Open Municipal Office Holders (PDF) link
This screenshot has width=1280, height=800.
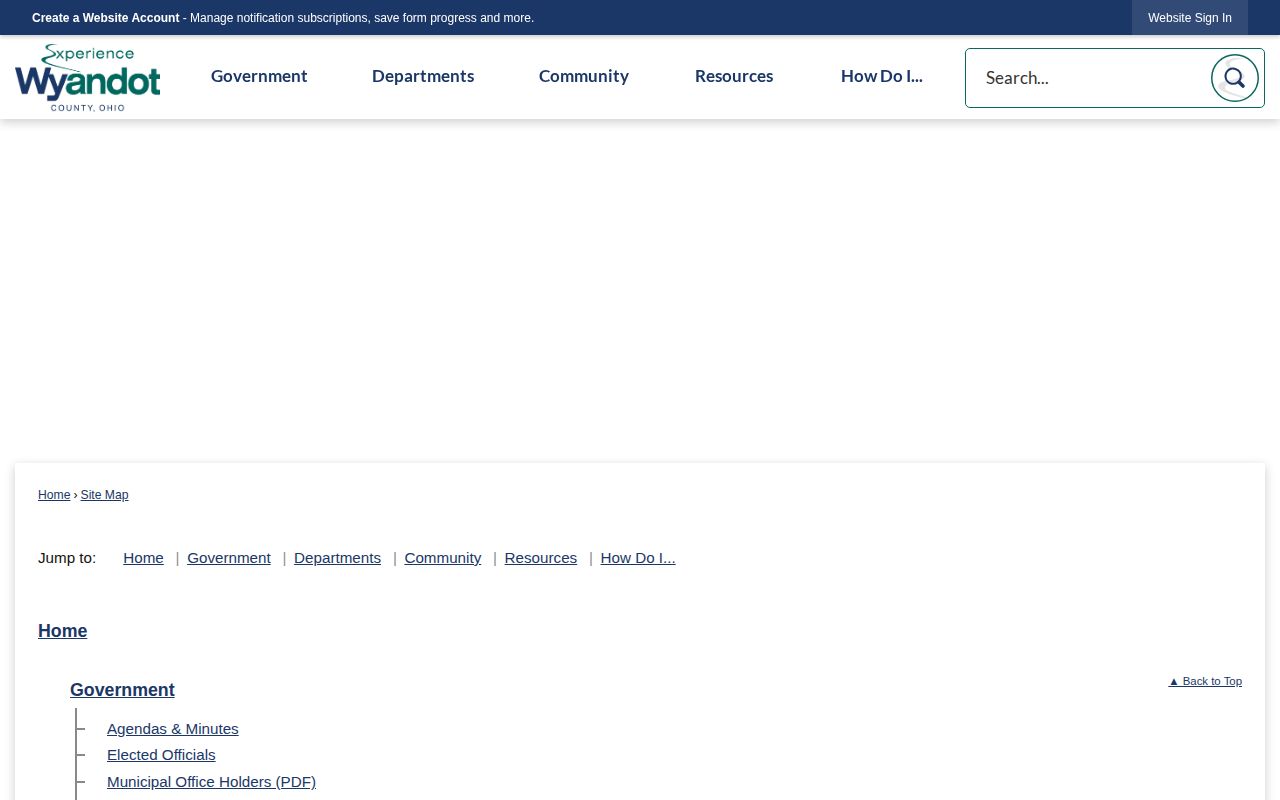(211, 782)
